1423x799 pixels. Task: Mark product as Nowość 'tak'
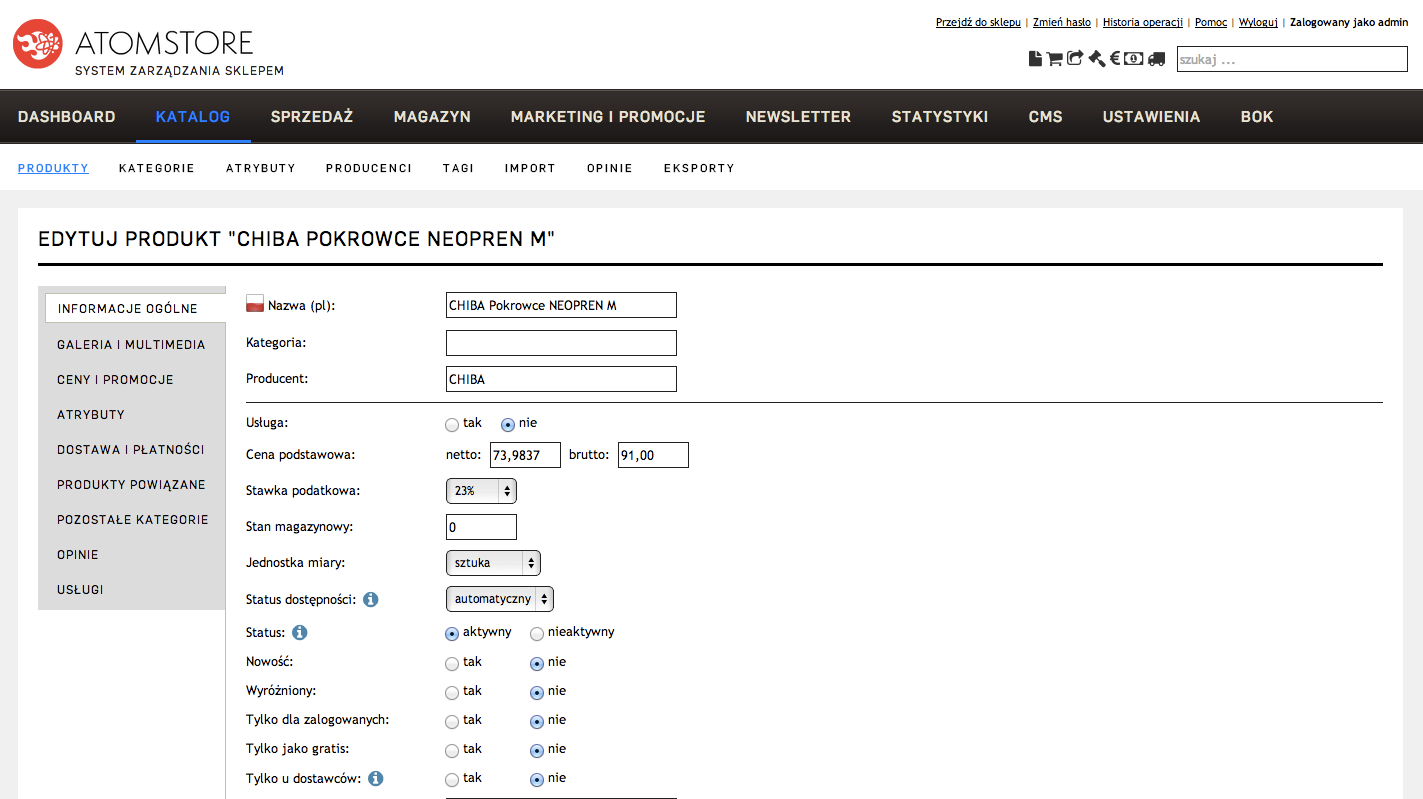(x=452, y=663)
